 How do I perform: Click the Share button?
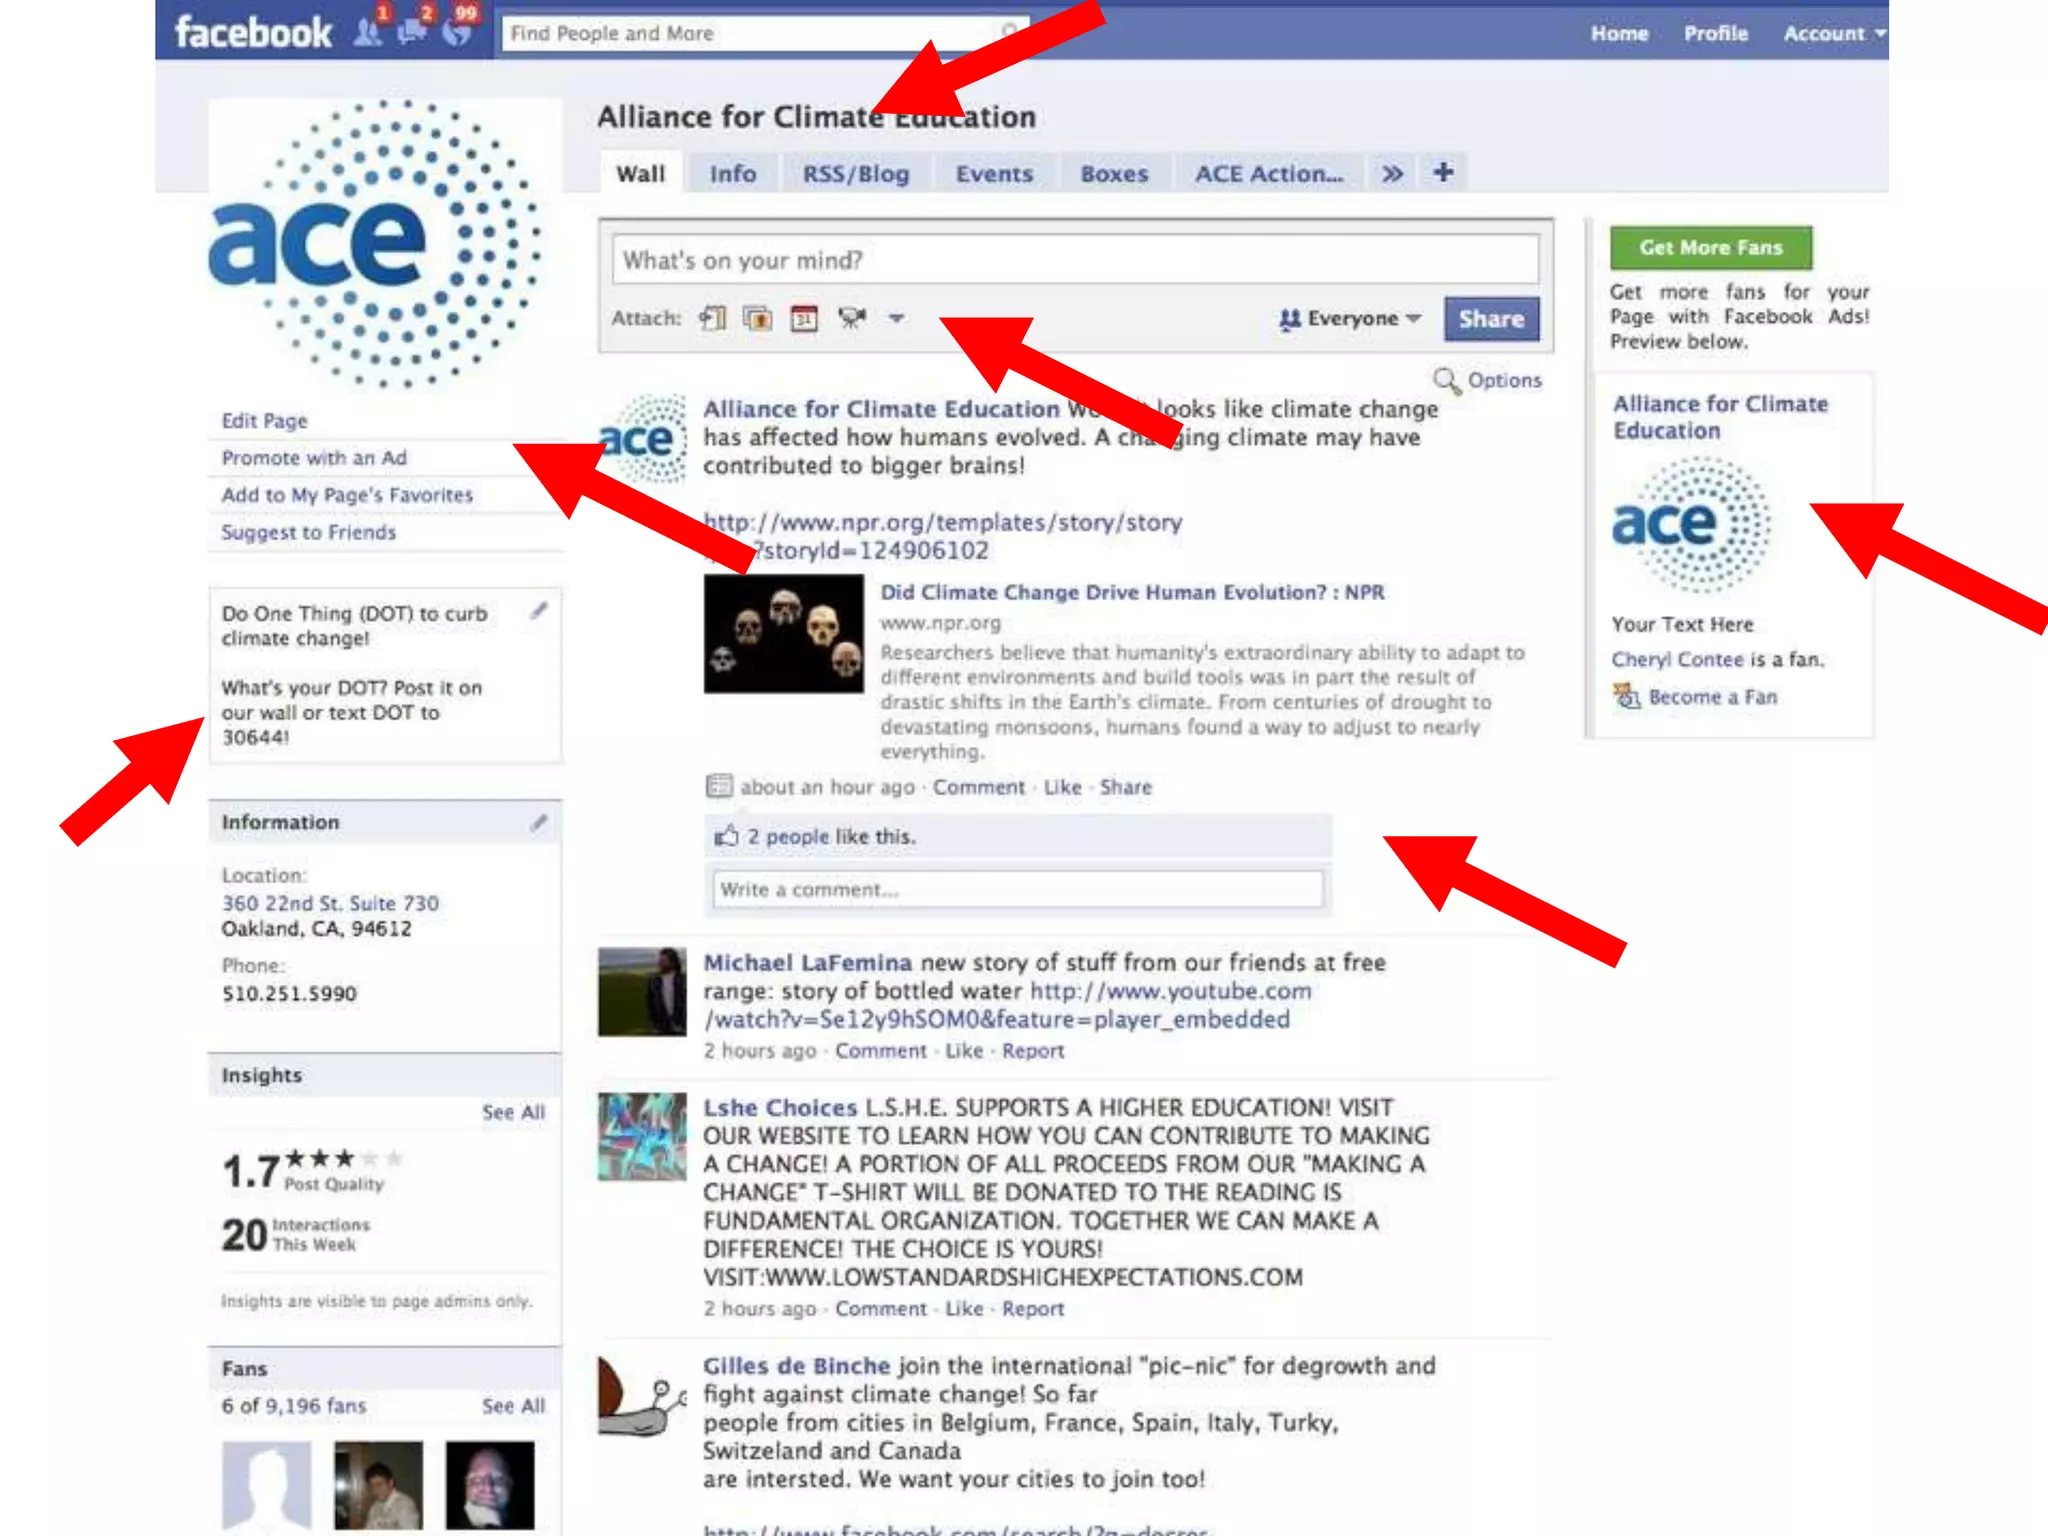coord(1491,319)
